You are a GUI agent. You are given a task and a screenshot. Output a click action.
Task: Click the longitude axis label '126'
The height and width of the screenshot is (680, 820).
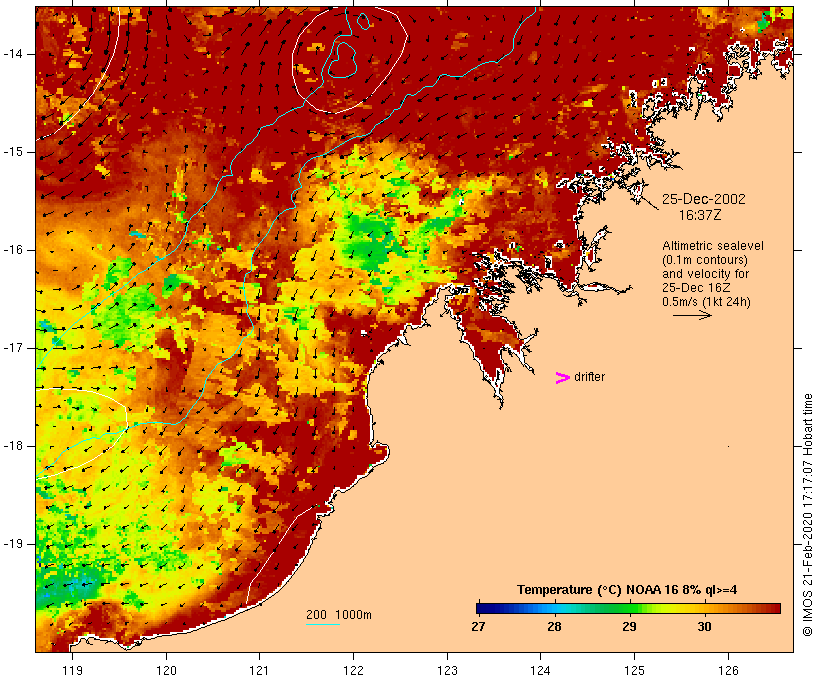pyautogui.click(x=728, y=670)
